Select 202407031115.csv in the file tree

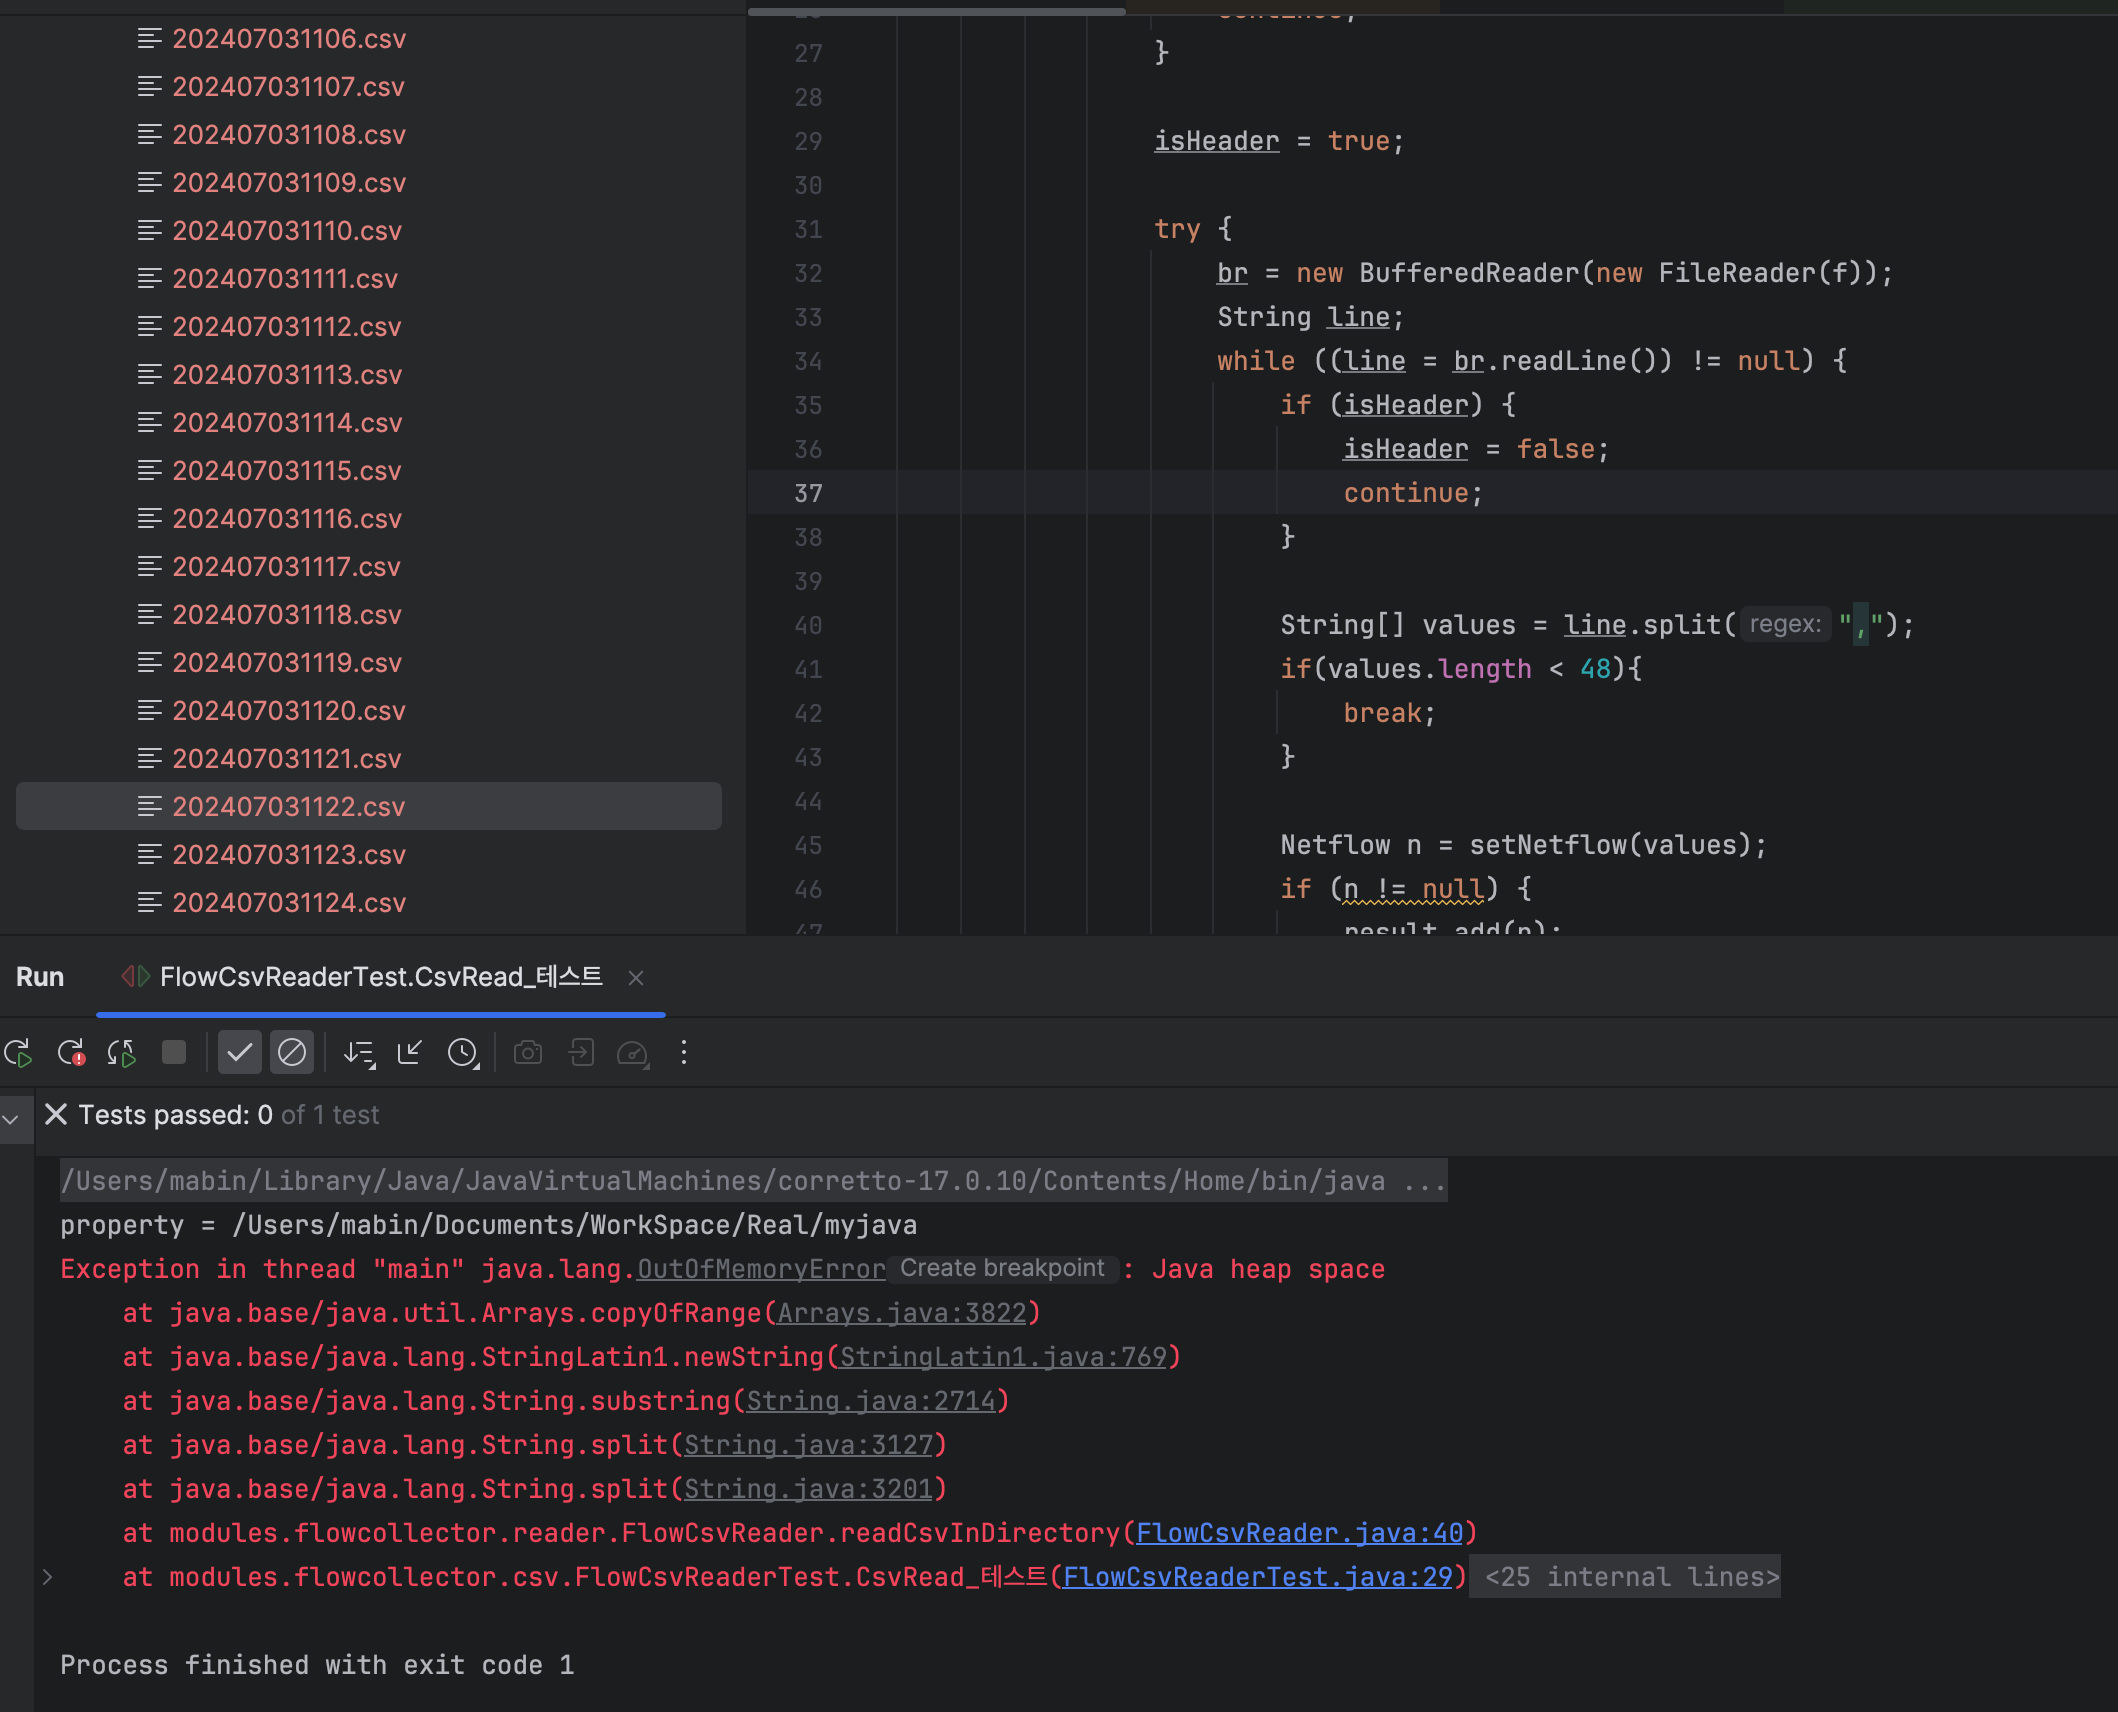click(x=286, y=471)
